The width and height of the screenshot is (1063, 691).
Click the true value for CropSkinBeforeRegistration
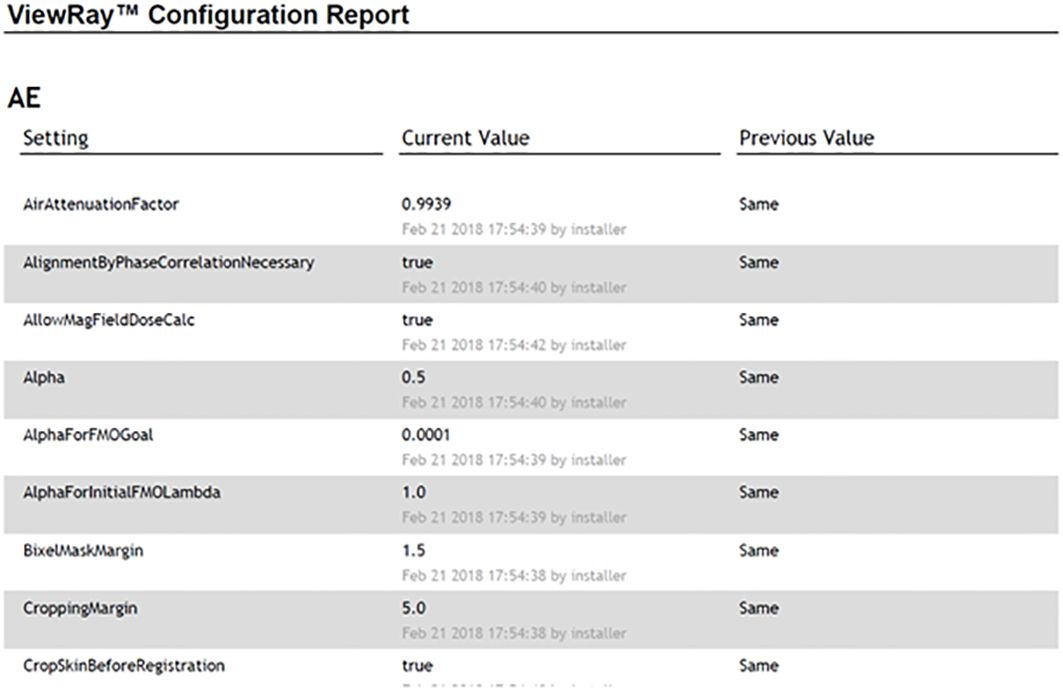click(x=417, y=666)
